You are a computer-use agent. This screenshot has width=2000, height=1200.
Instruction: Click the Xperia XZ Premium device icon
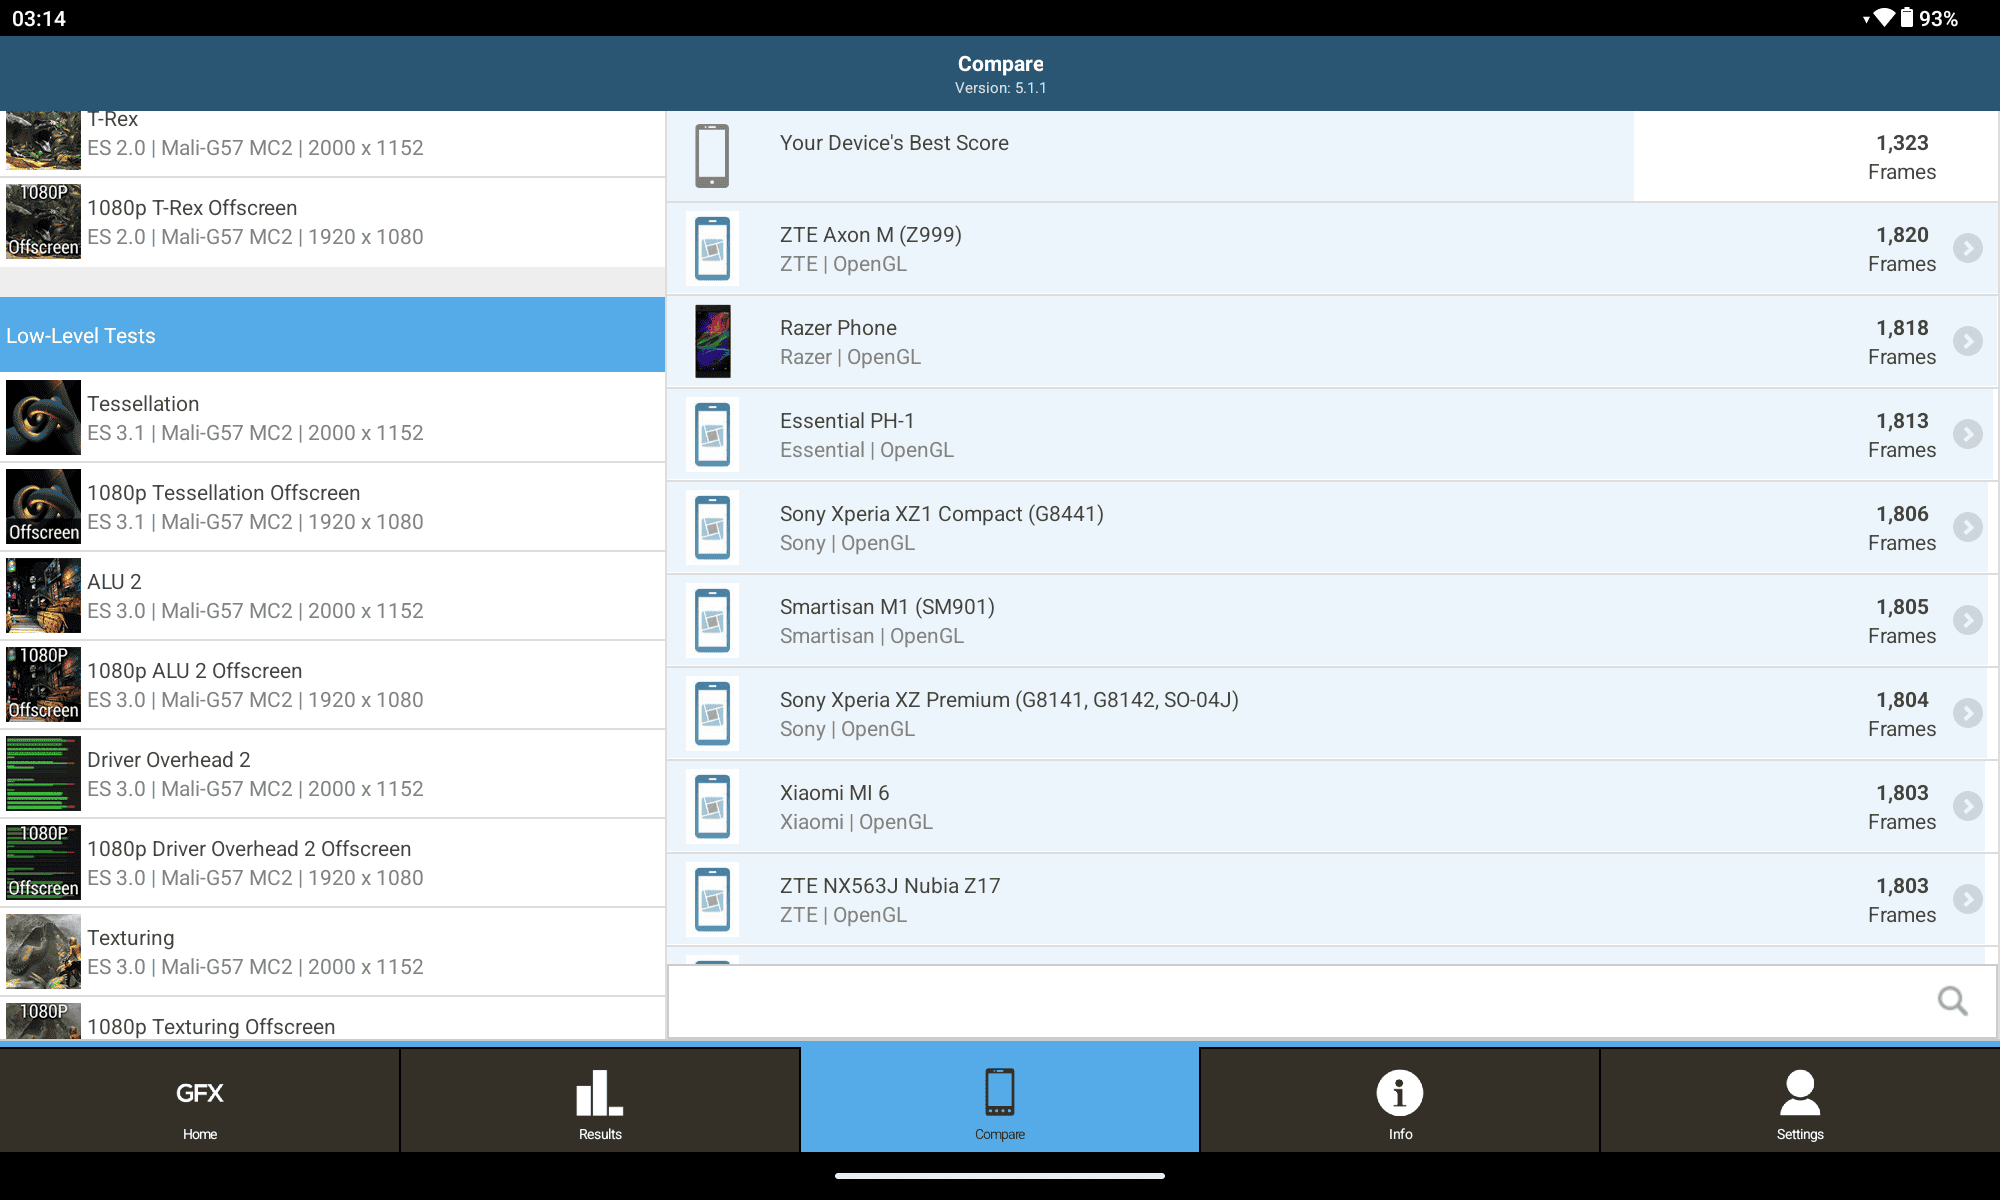(713, 714)
